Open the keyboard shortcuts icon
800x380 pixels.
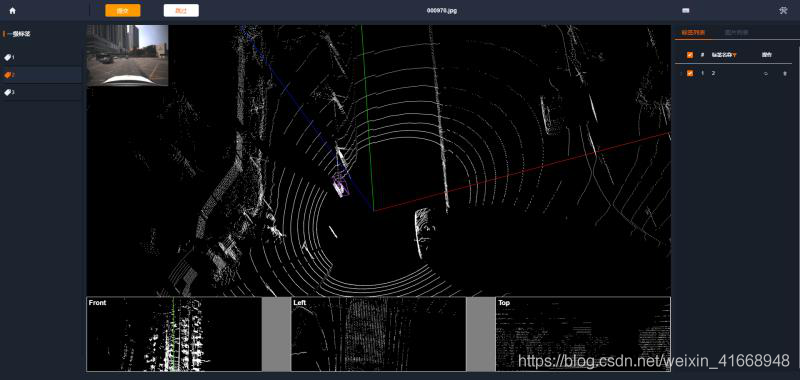pyautogui.click(x=686, y=10)
